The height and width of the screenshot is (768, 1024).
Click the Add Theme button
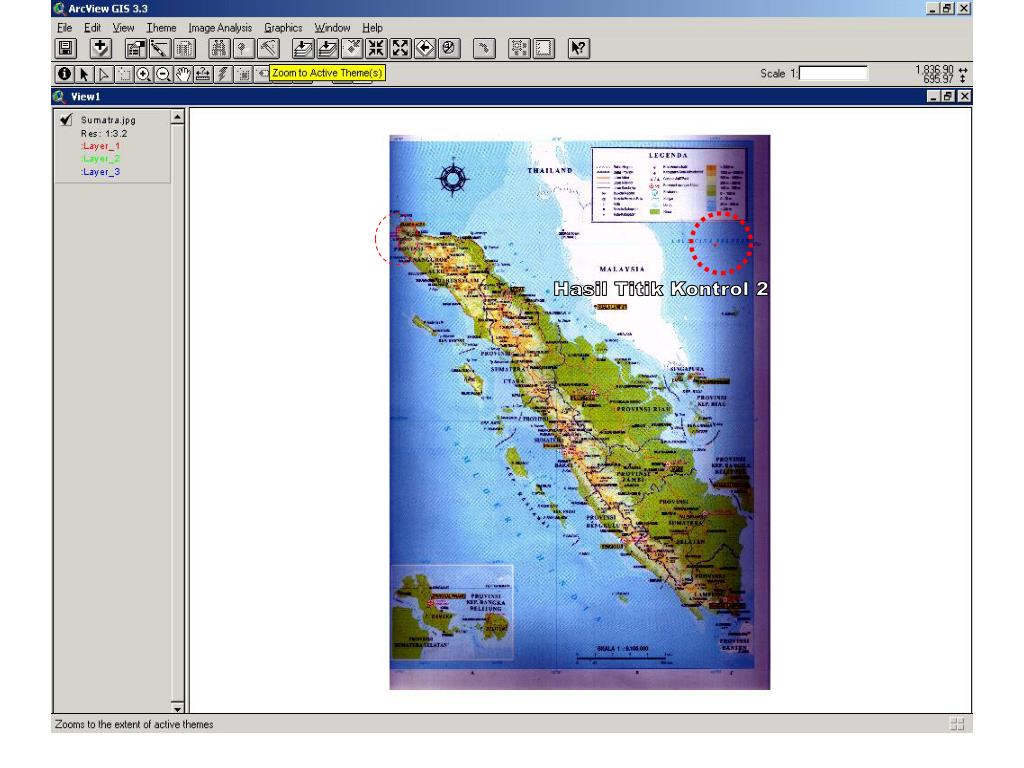101,48
